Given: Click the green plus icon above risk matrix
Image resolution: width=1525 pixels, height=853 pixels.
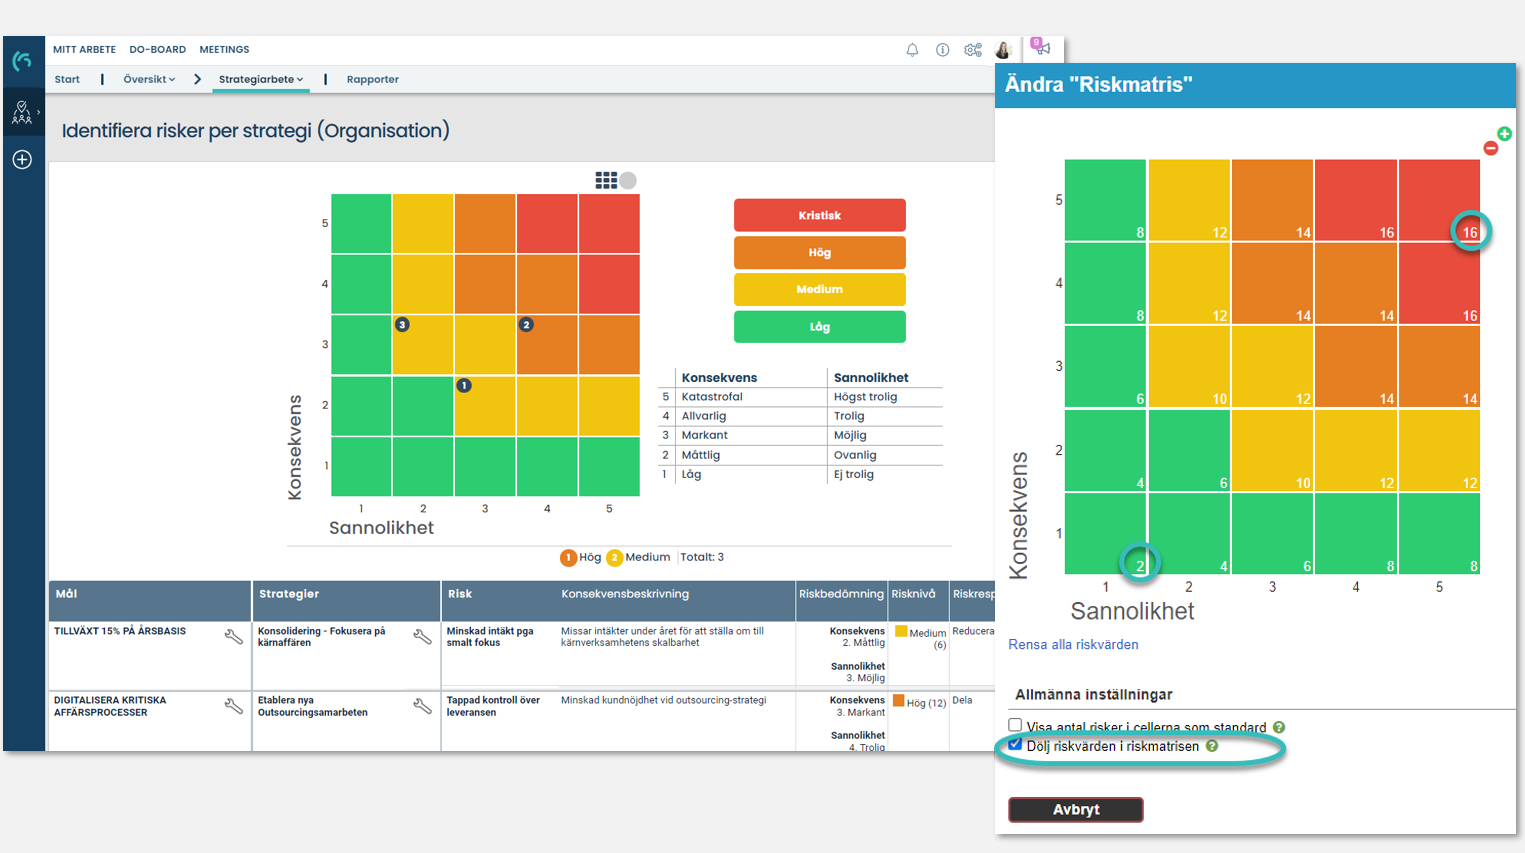Looking at the screenshot, I should click(1504, 134).
